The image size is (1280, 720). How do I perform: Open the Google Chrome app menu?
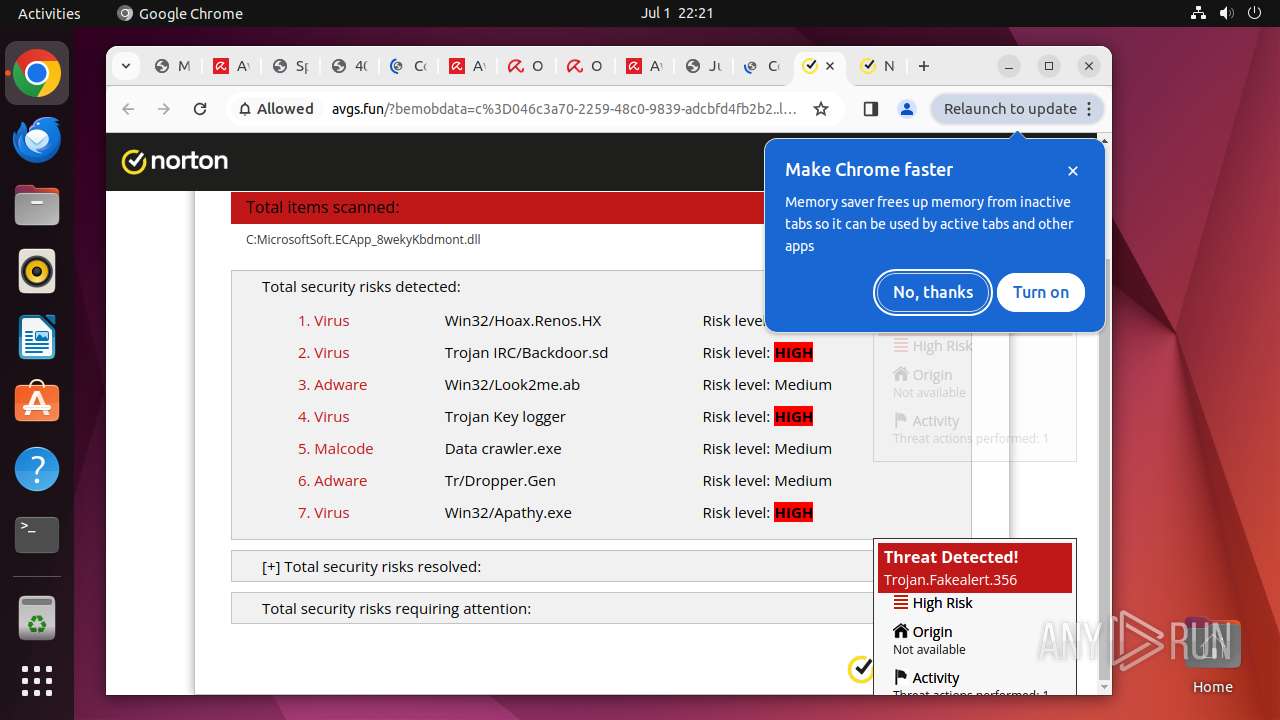pos(180,13)
